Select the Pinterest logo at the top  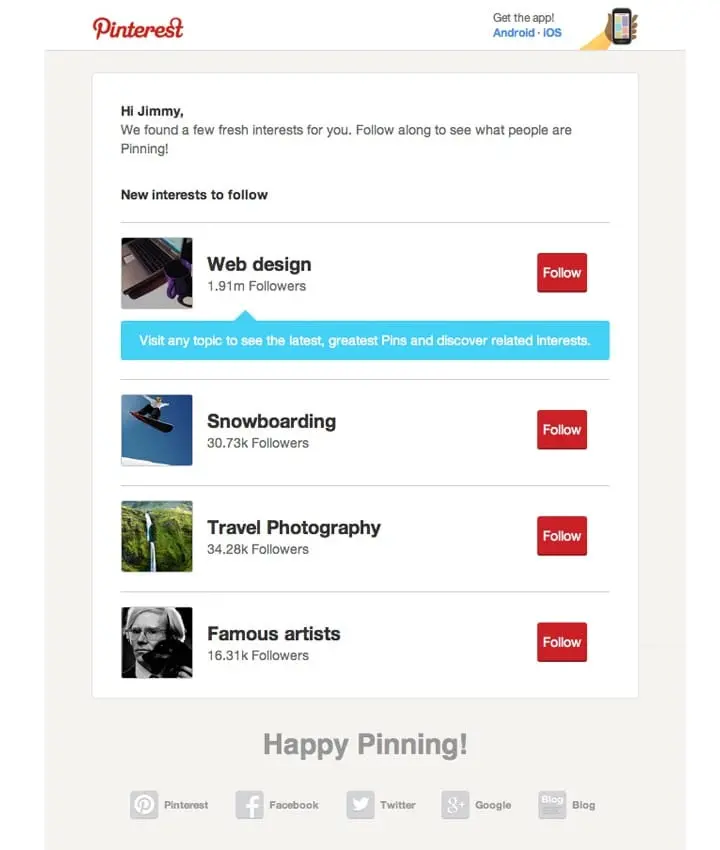coord(138,28)
